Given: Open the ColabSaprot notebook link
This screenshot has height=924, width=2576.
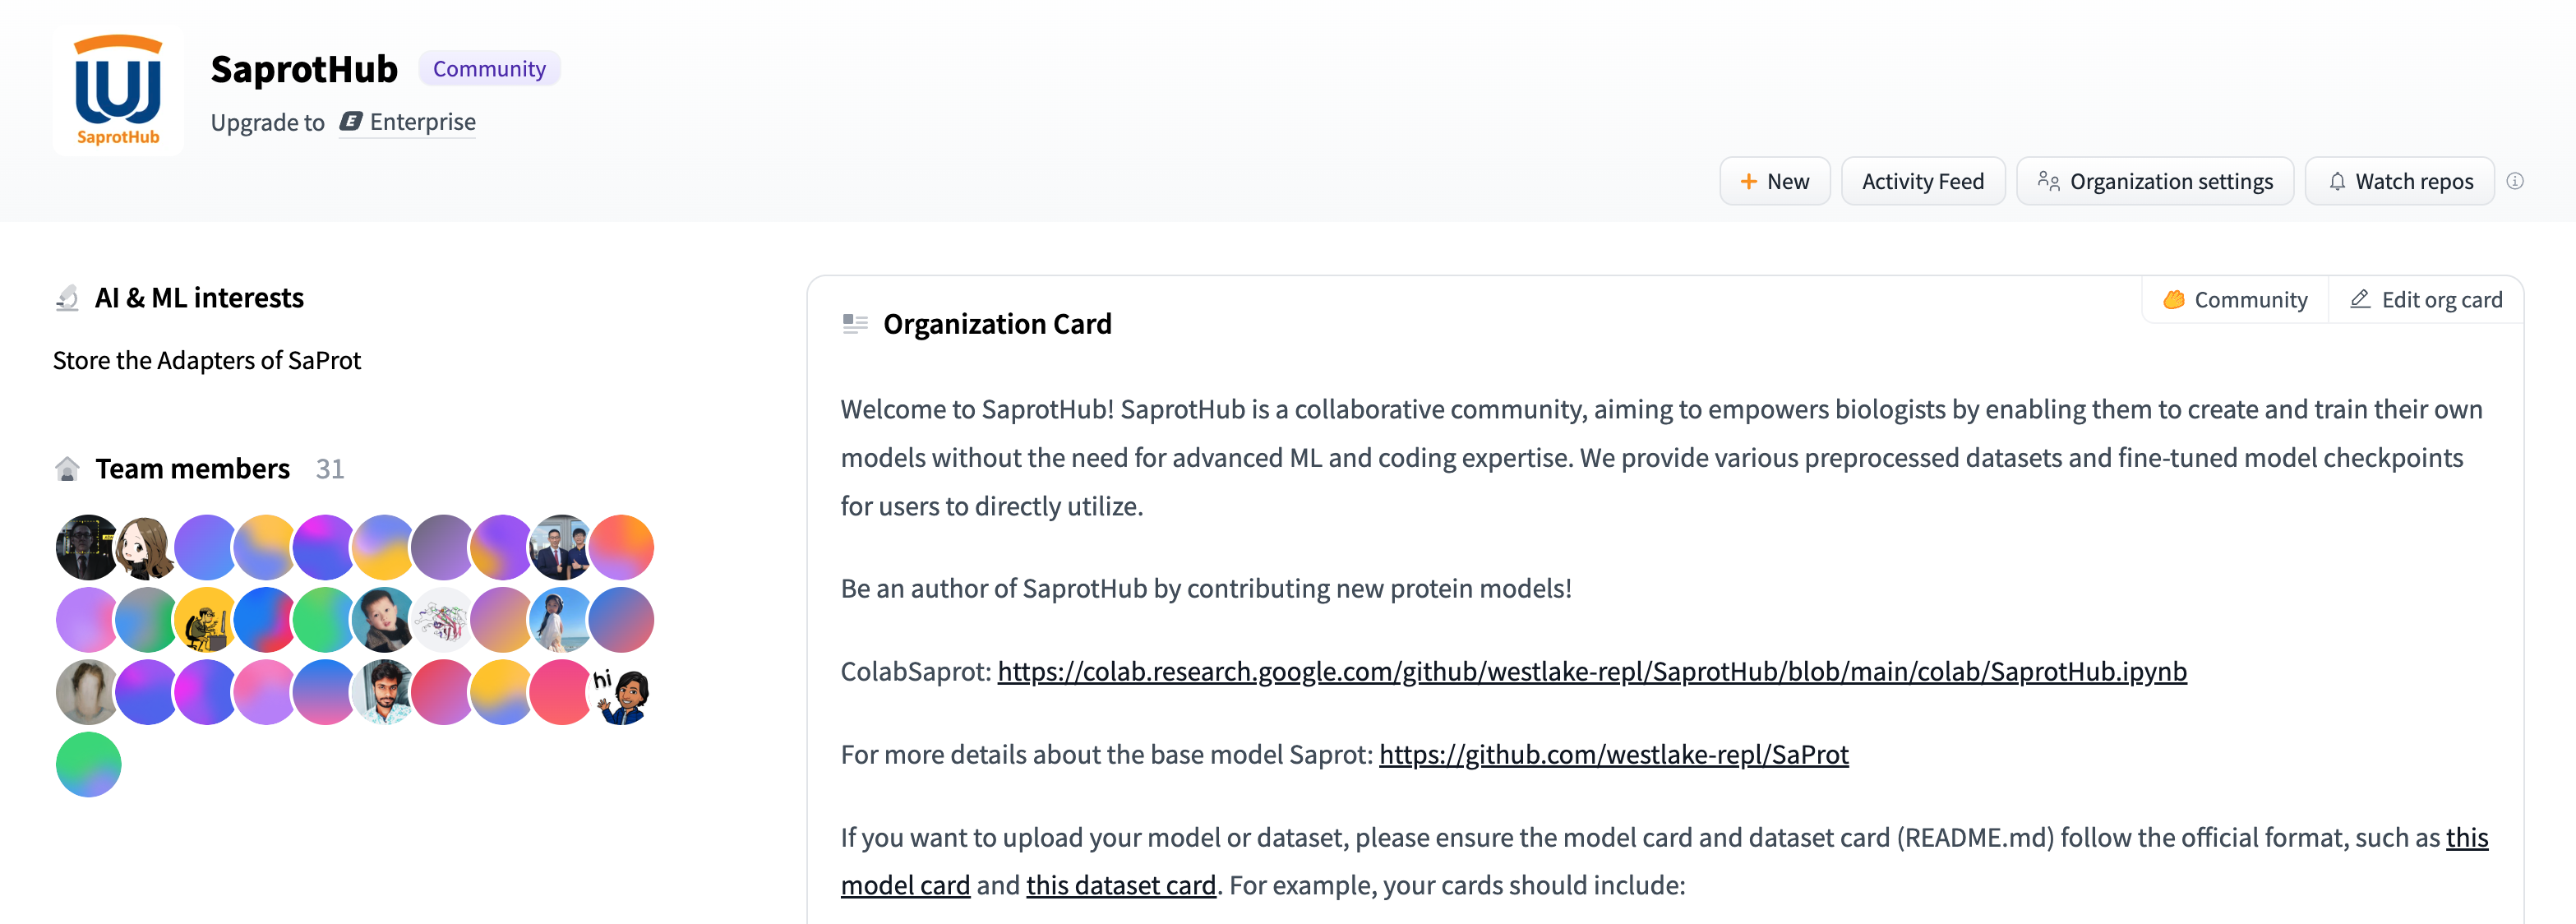Looking at the screenshot, I should [x=1591, y=671].
